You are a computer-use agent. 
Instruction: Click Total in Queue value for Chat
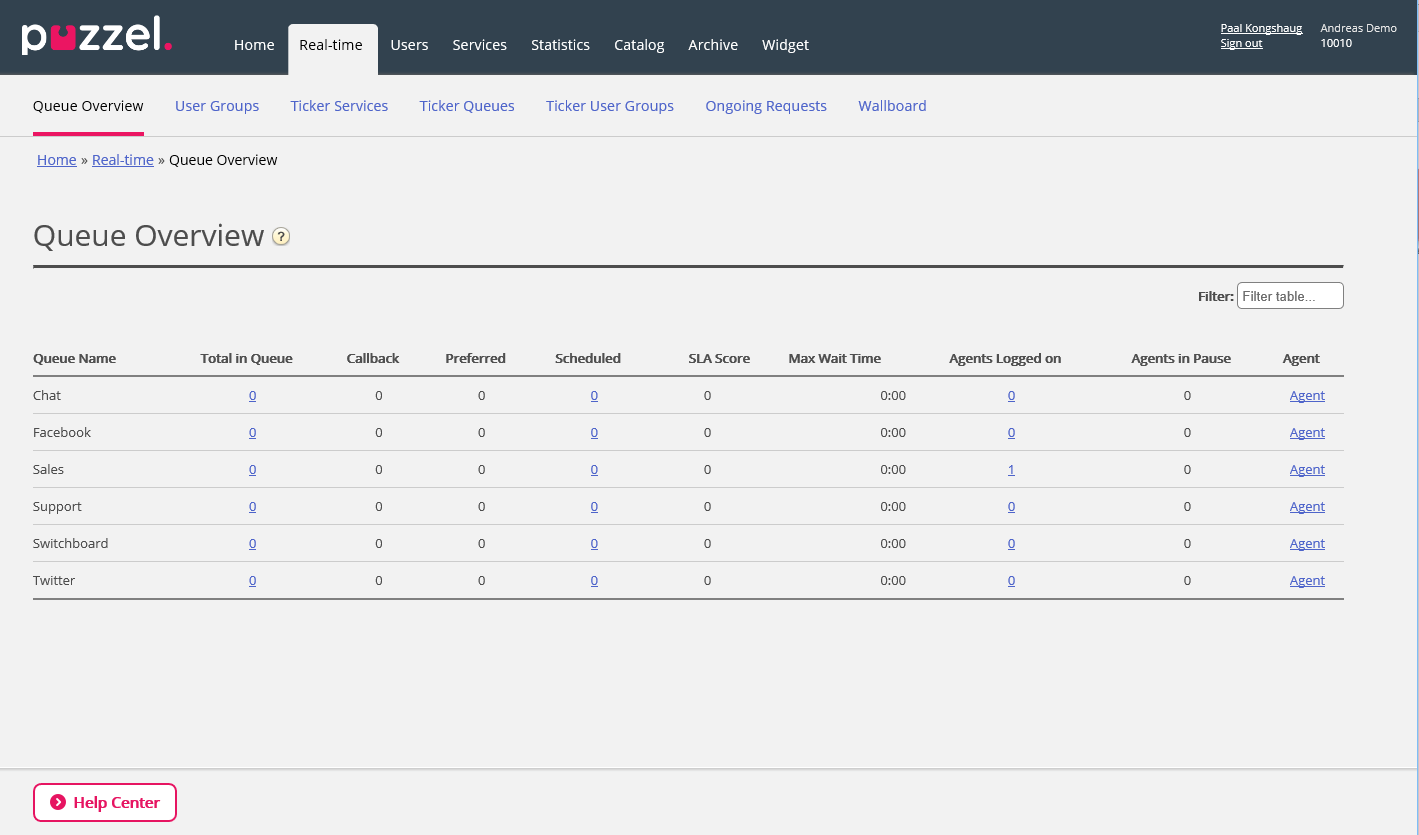252,396
